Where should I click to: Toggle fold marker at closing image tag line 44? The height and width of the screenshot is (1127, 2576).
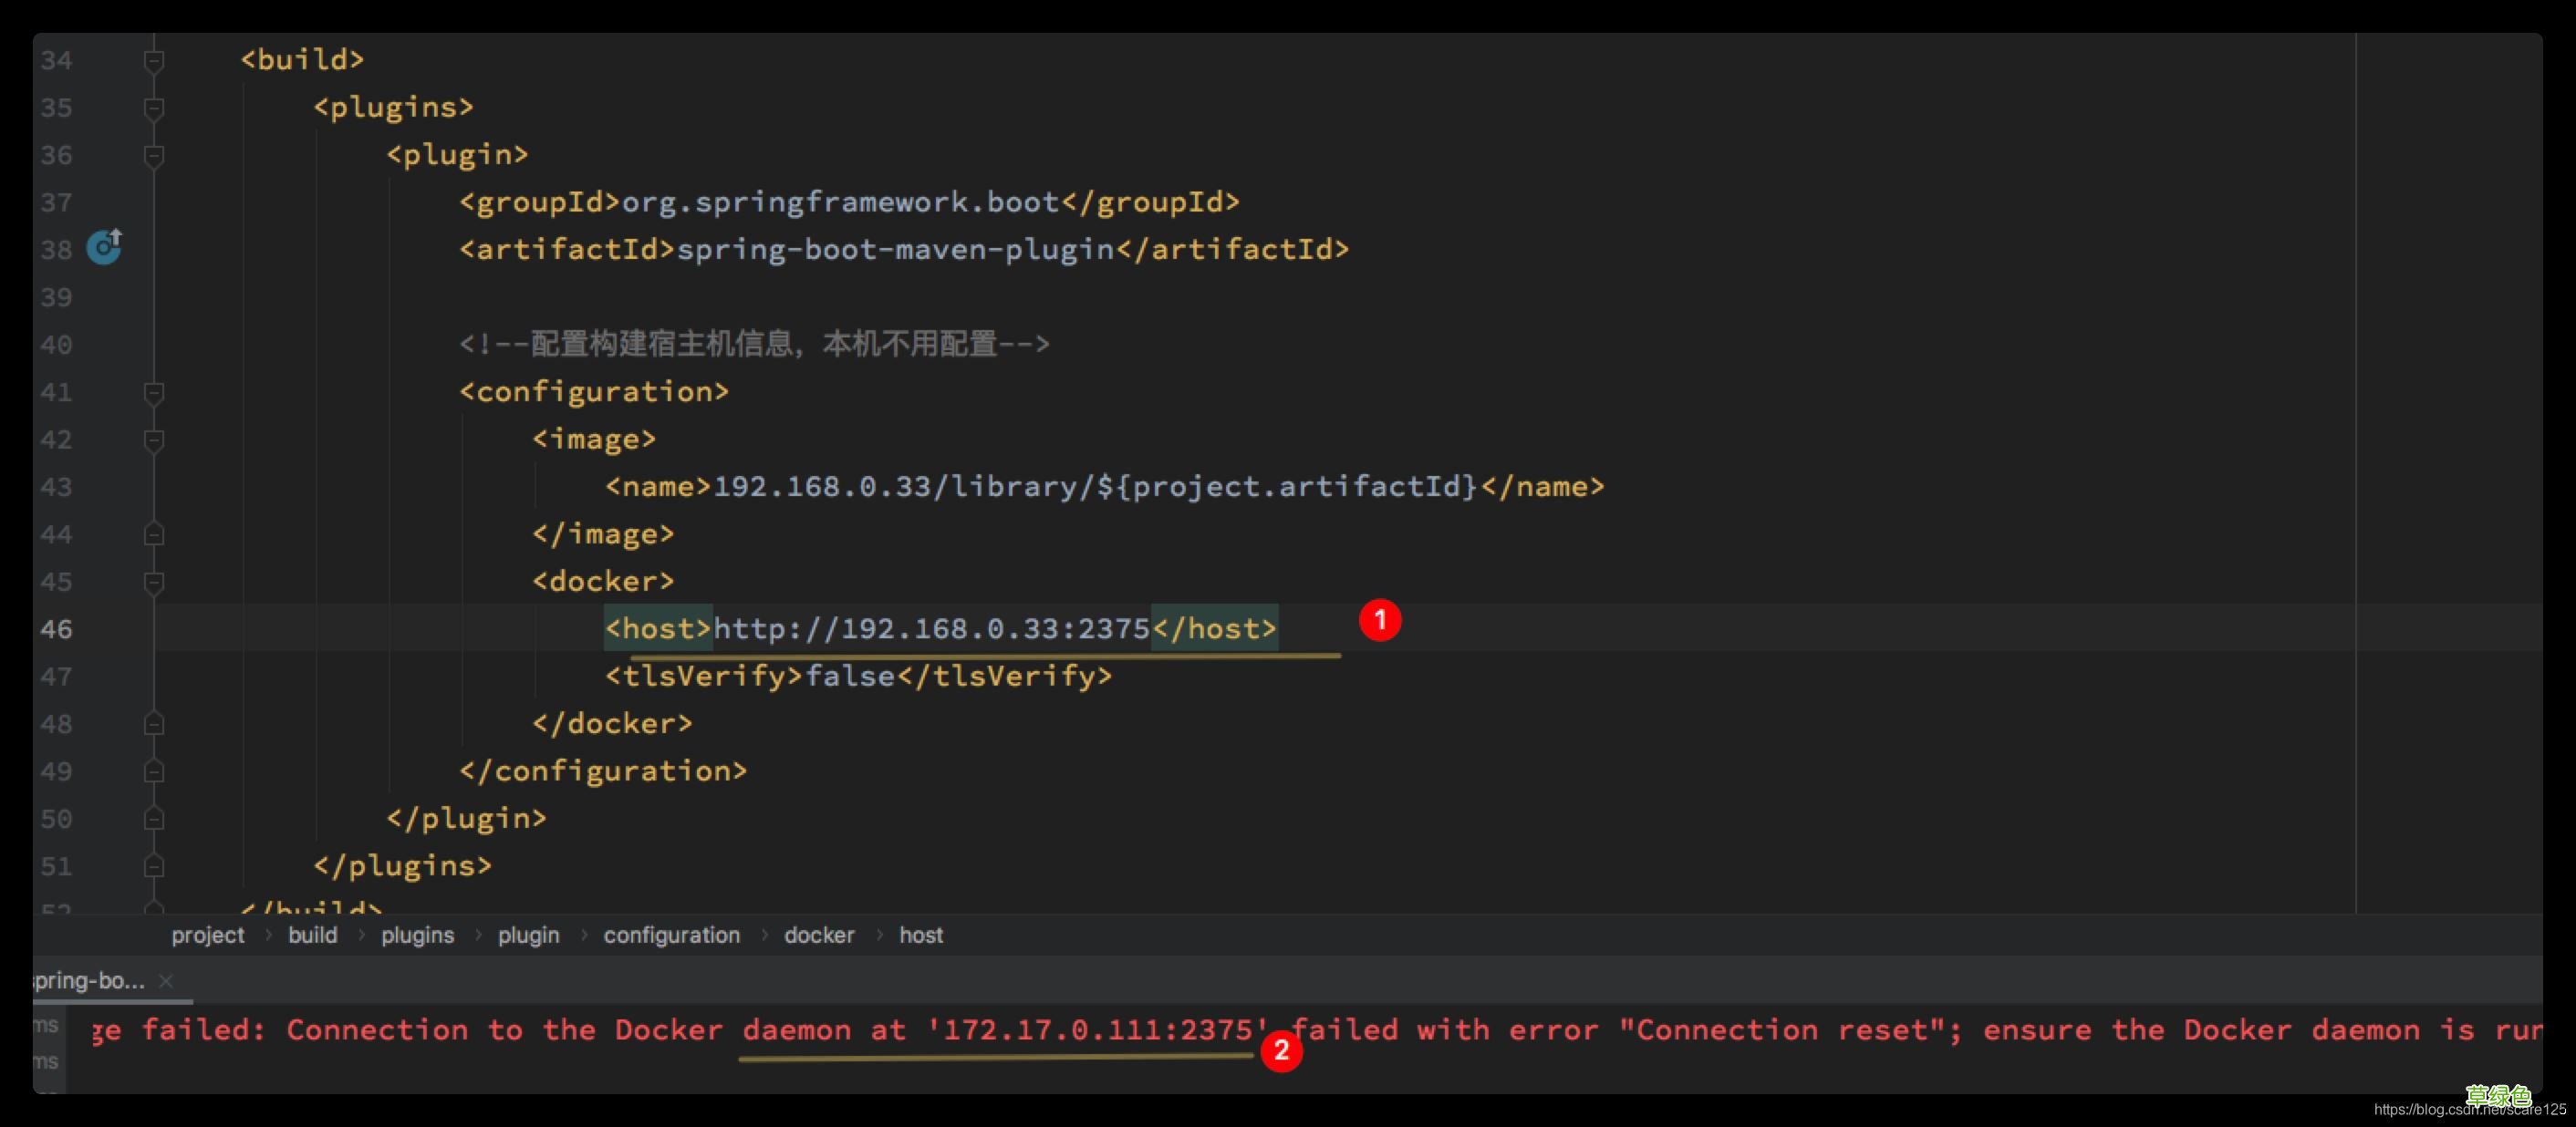tap(153, 534)
